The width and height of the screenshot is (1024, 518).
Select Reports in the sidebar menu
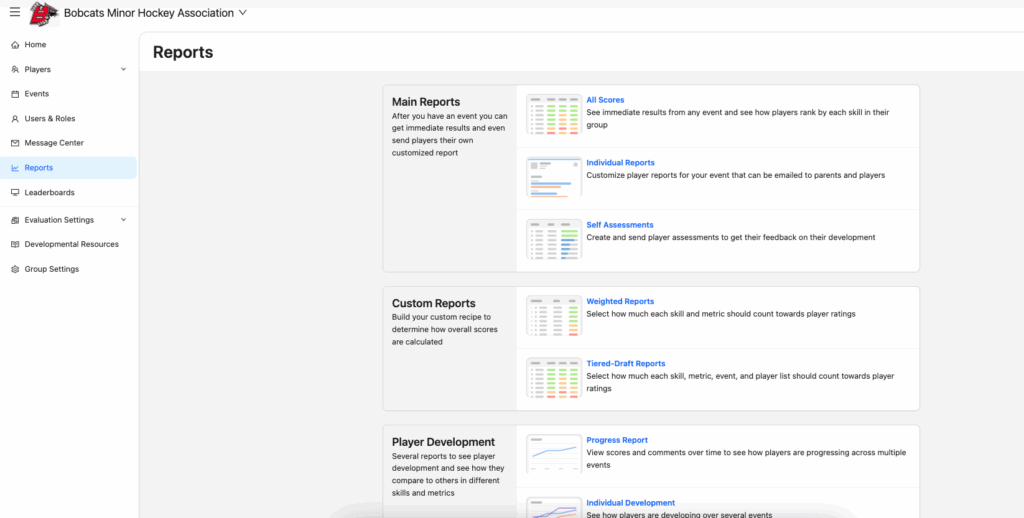click(x=39, y=168)
